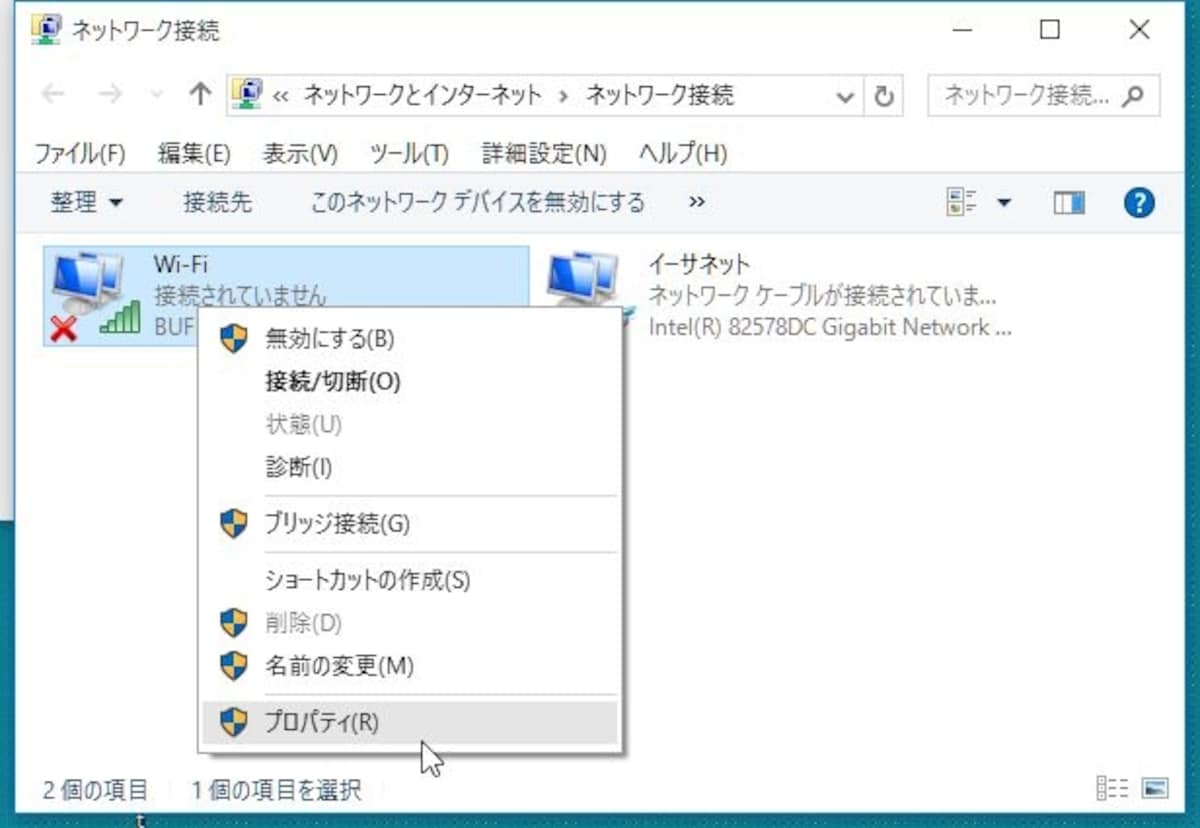Click shield icon beside 名前の変更(M)
Screen dimensions: 1200x828
click(234, 665)
